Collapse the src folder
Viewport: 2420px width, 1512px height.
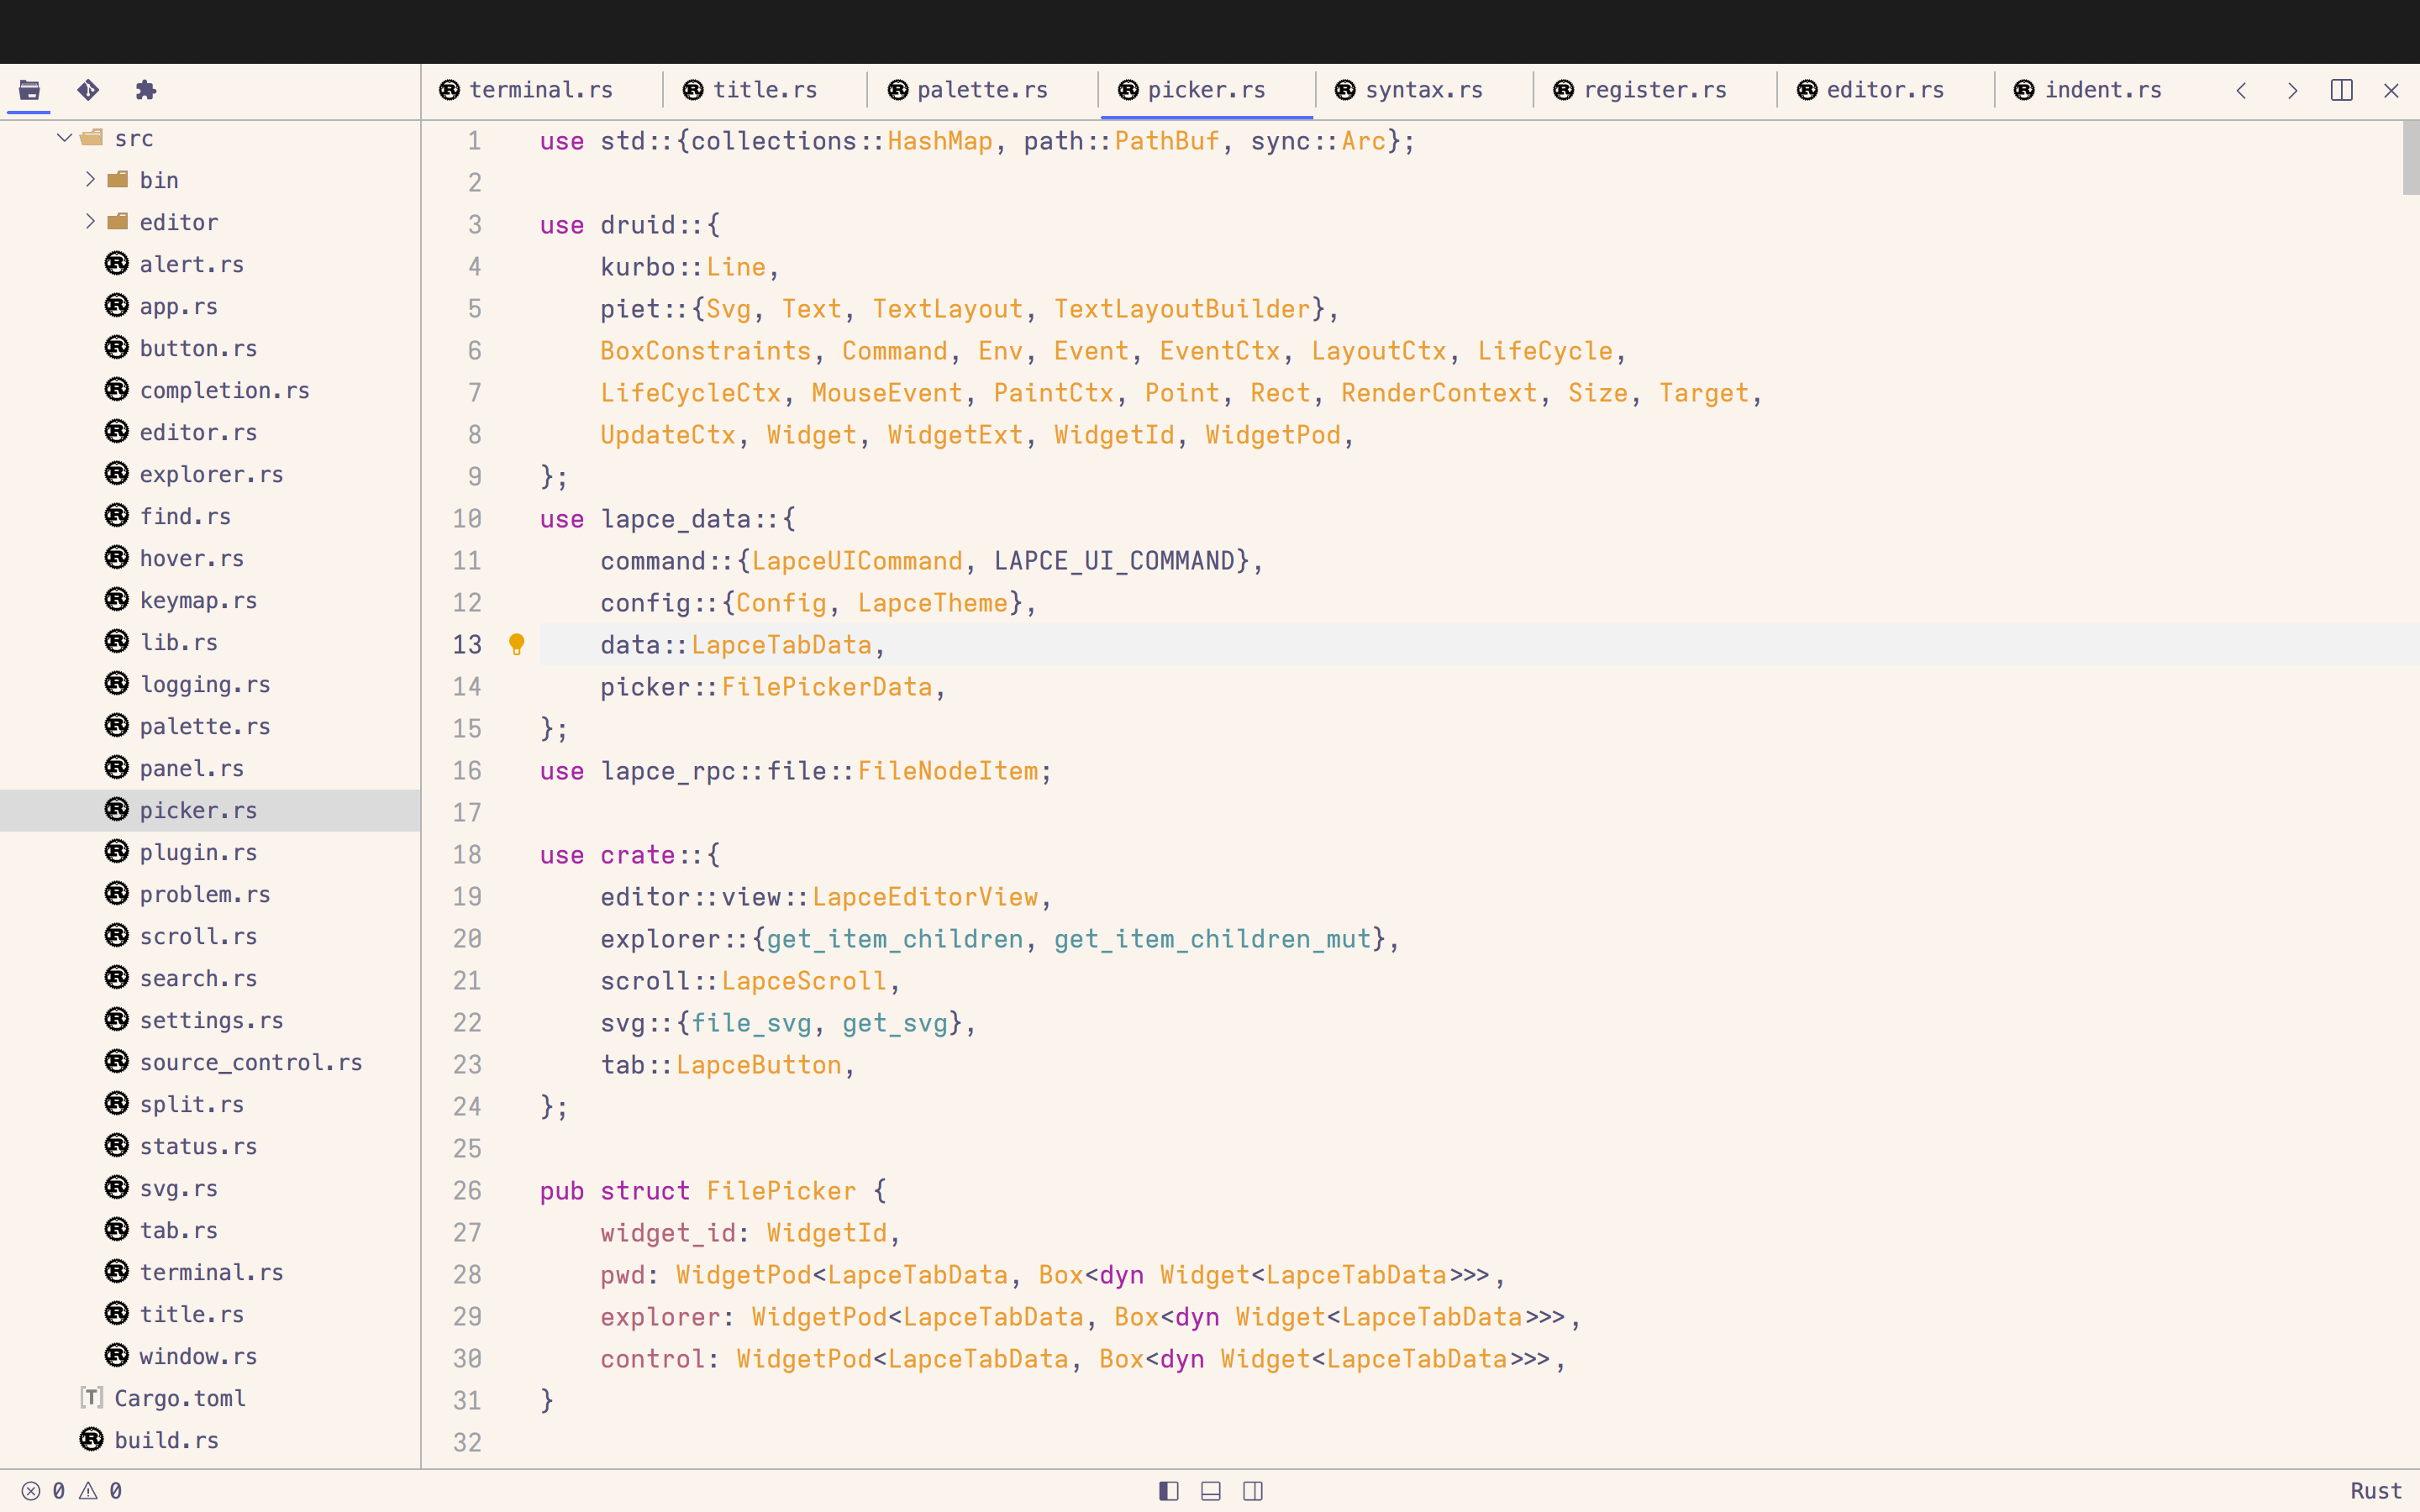(65, 138)
